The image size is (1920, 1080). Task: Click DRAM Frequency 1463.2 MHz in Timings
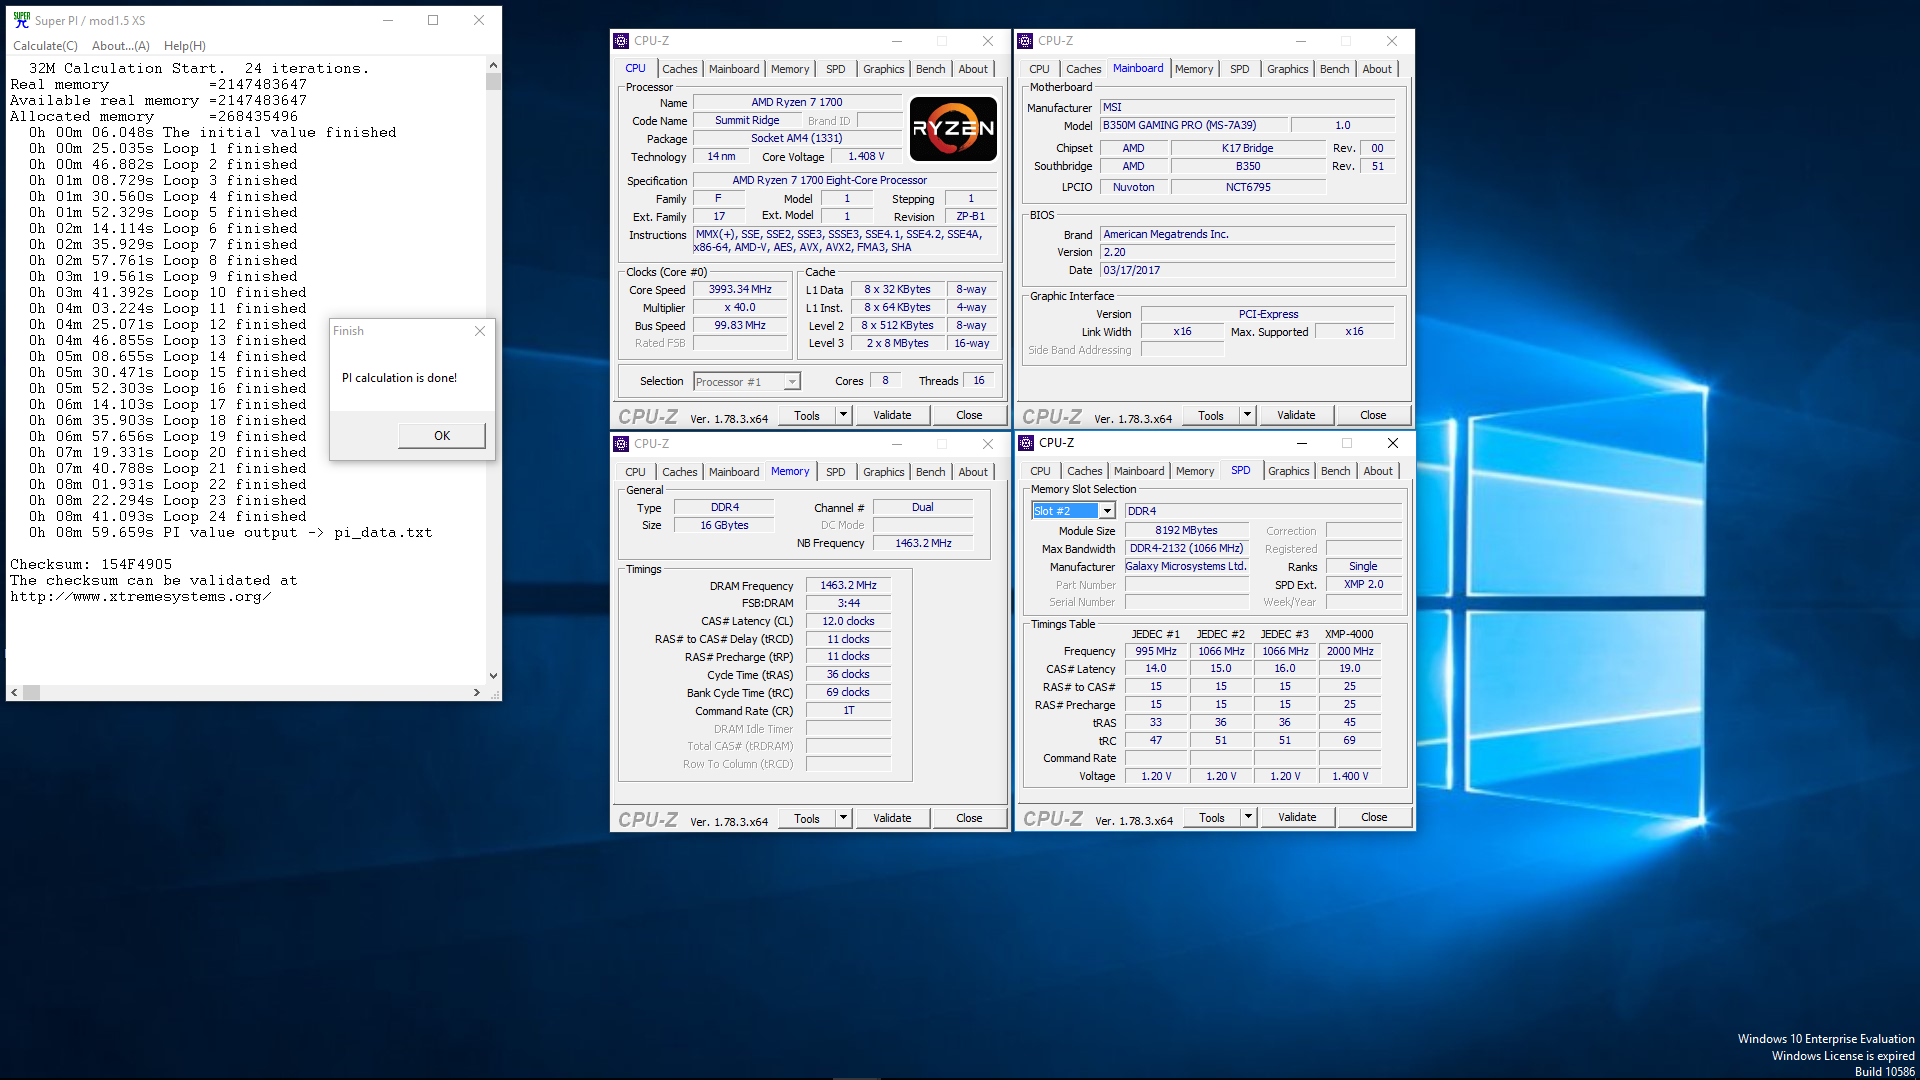(x=848, y=585)
